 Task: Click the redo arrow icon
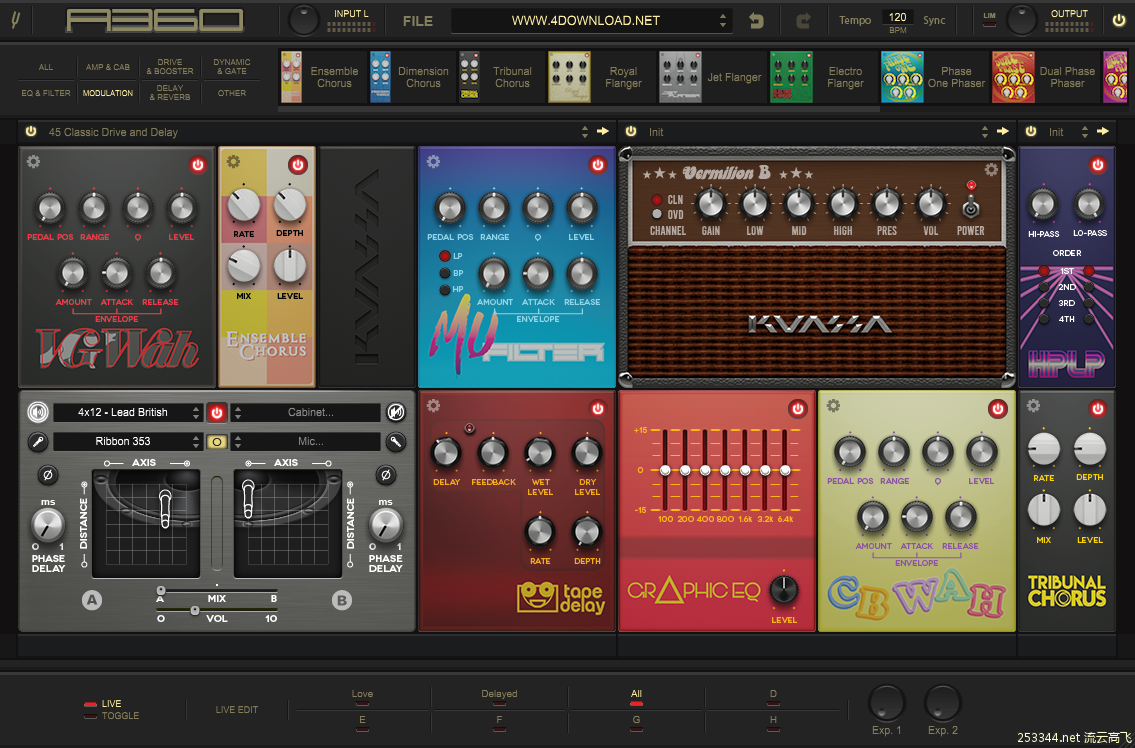(x=803, y=21)
